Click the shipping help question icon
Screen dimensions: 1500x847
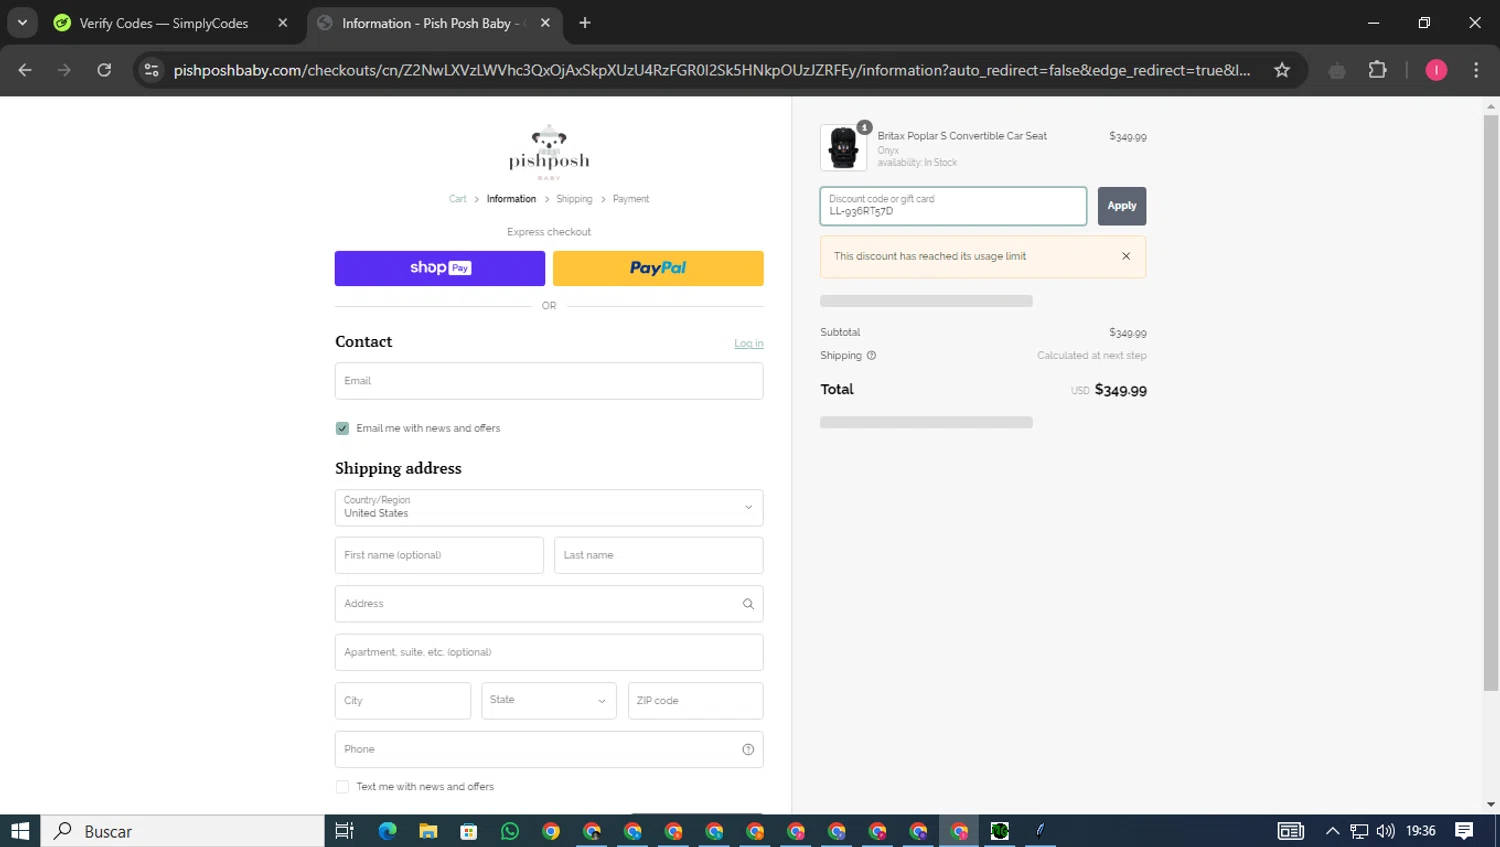[871, 355]
